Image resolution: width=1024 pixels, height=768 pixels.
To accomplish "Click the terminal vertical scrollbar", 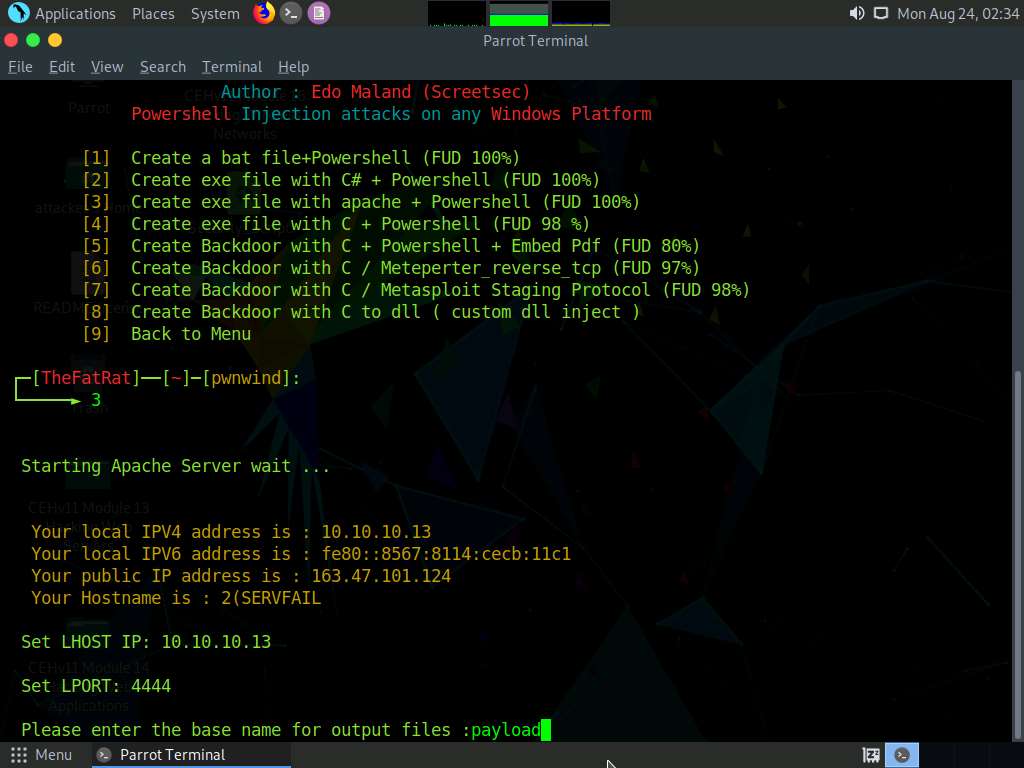I will (1017, 554).
